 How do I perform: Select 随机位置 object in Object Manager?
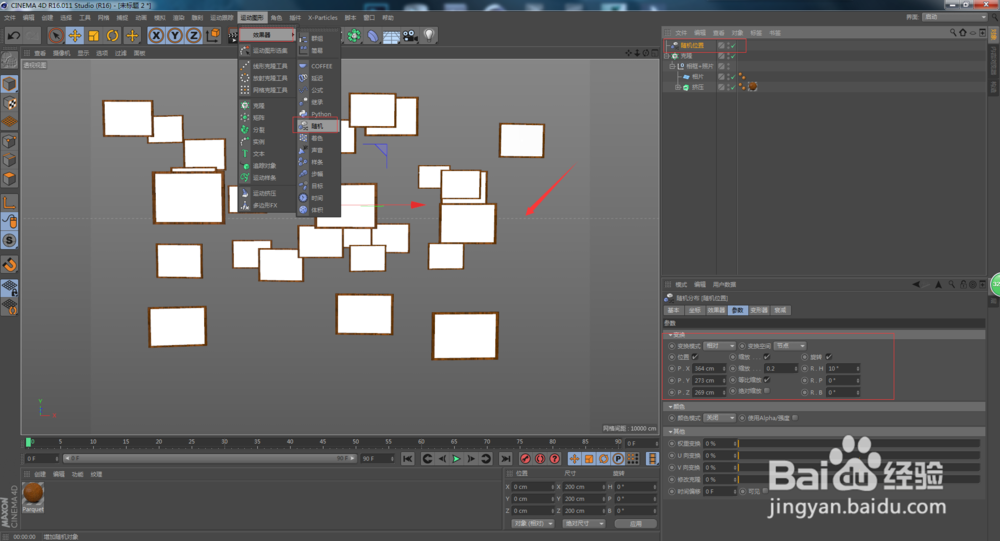(x=692, y=45)
